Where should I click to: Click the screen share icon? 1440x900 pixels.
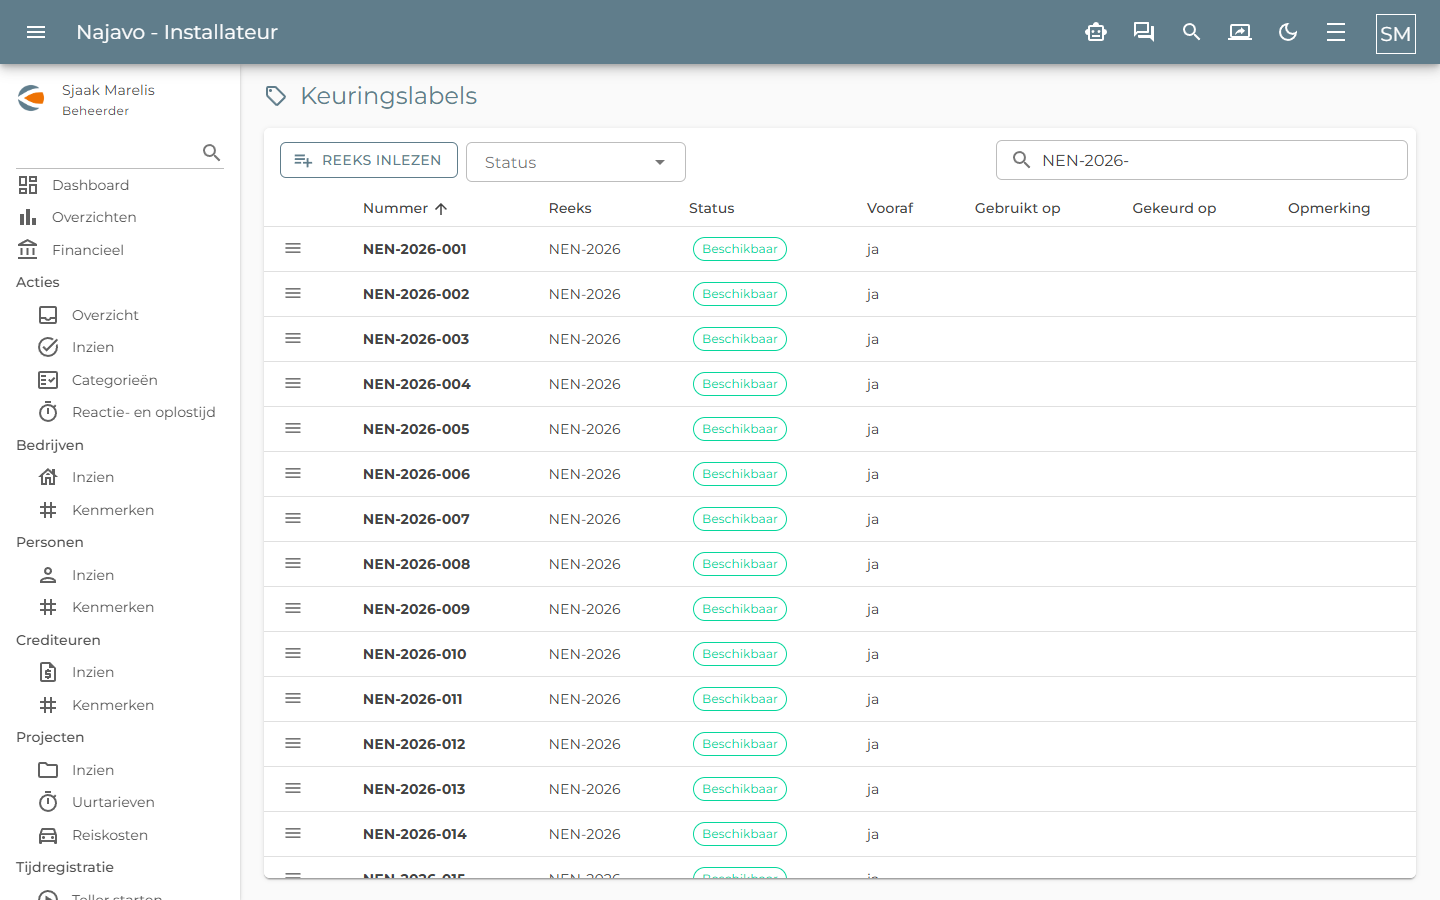pyautogui.click(x=1240, y=32)
